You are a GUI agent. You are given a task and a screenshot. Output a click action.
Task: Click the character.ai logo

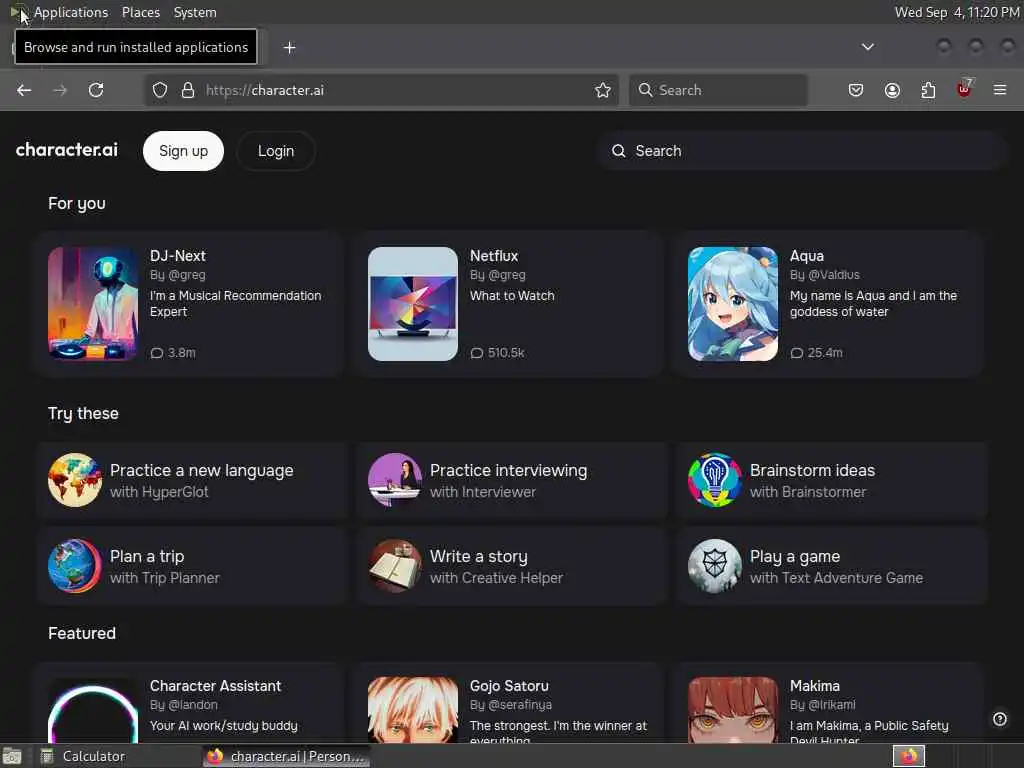click(x=67, y=150)
